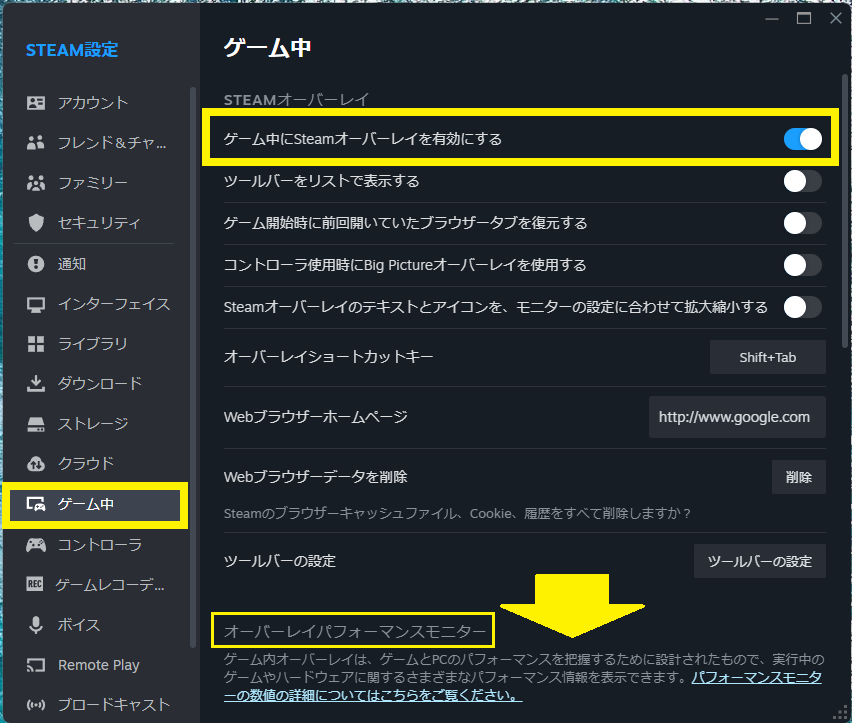This screenshot has width=852, height=723.
Task: Click the ブロードキャスト broadcast signal icon
Action: (x=36, y=705)
